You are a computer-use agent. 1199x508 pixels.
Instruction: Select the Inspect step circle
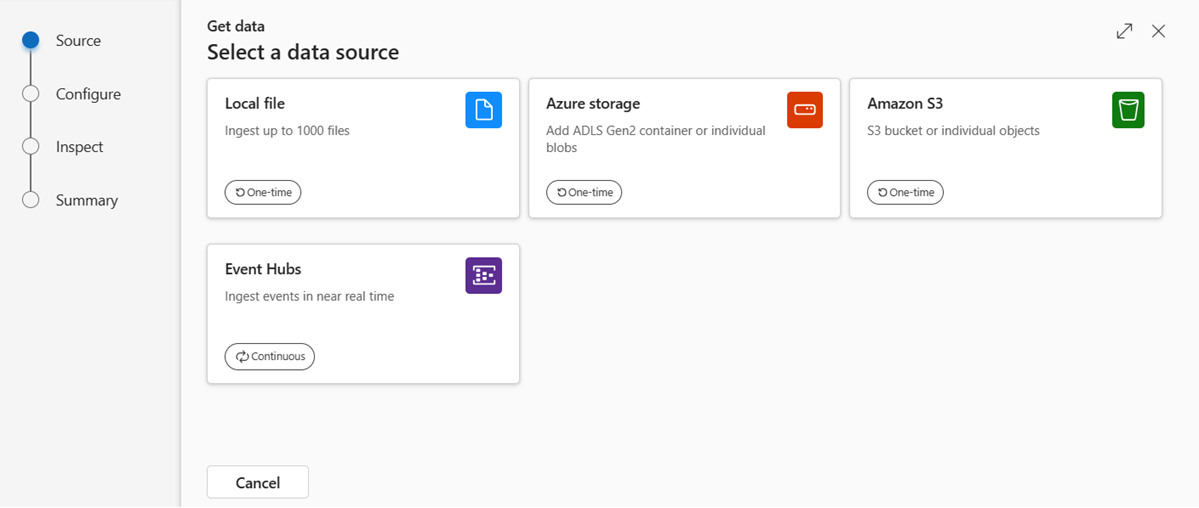pyautogui.click(x=31, y=146)
